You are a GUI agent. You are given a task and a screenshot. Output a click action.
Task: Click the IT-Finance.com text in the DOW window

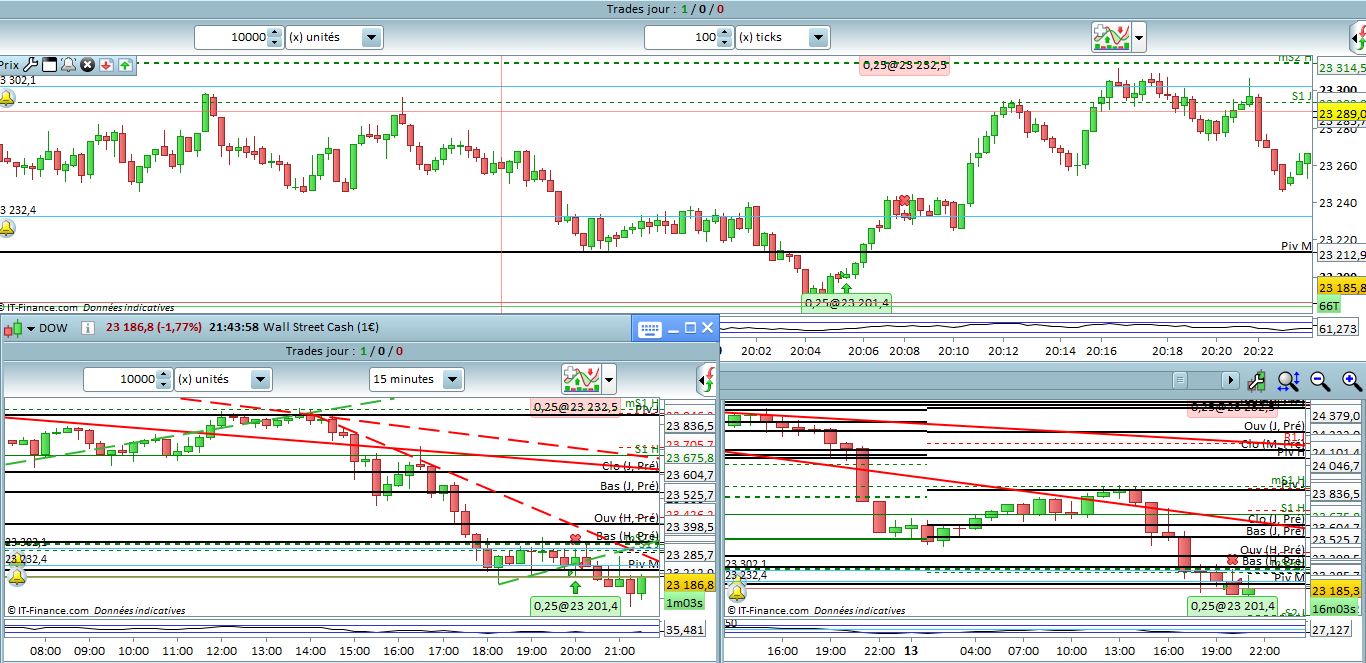[x=54, y=610]
